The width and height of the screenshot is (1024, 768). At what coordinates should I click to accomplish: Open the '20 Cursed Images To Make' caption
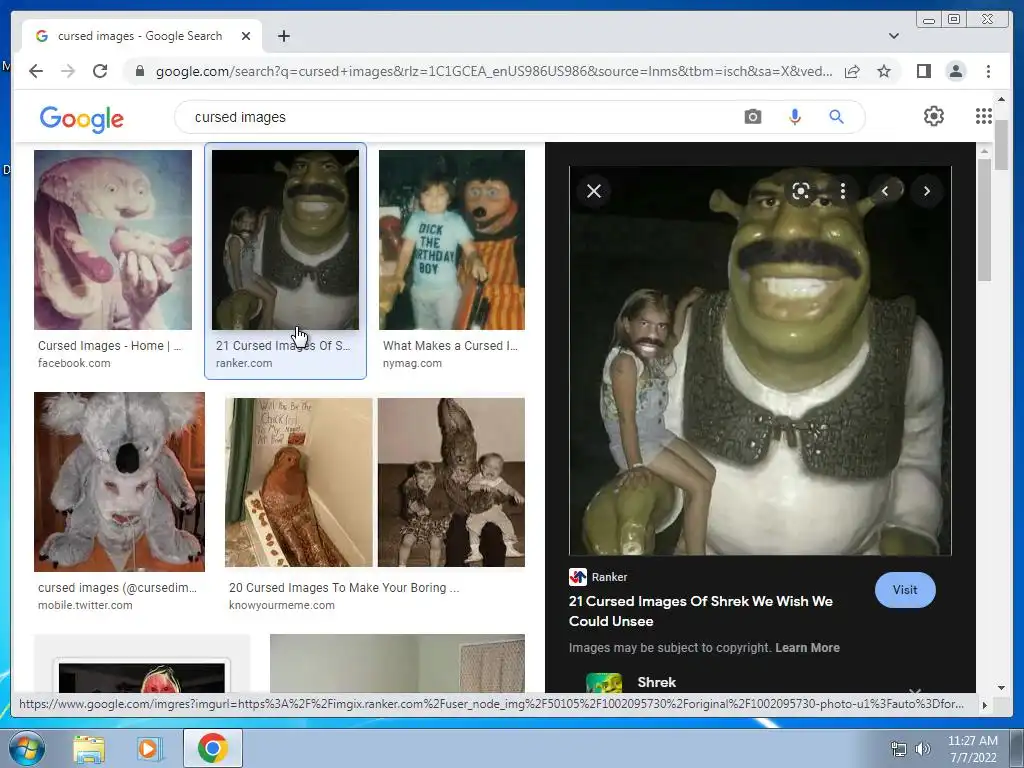click(344, 588)
